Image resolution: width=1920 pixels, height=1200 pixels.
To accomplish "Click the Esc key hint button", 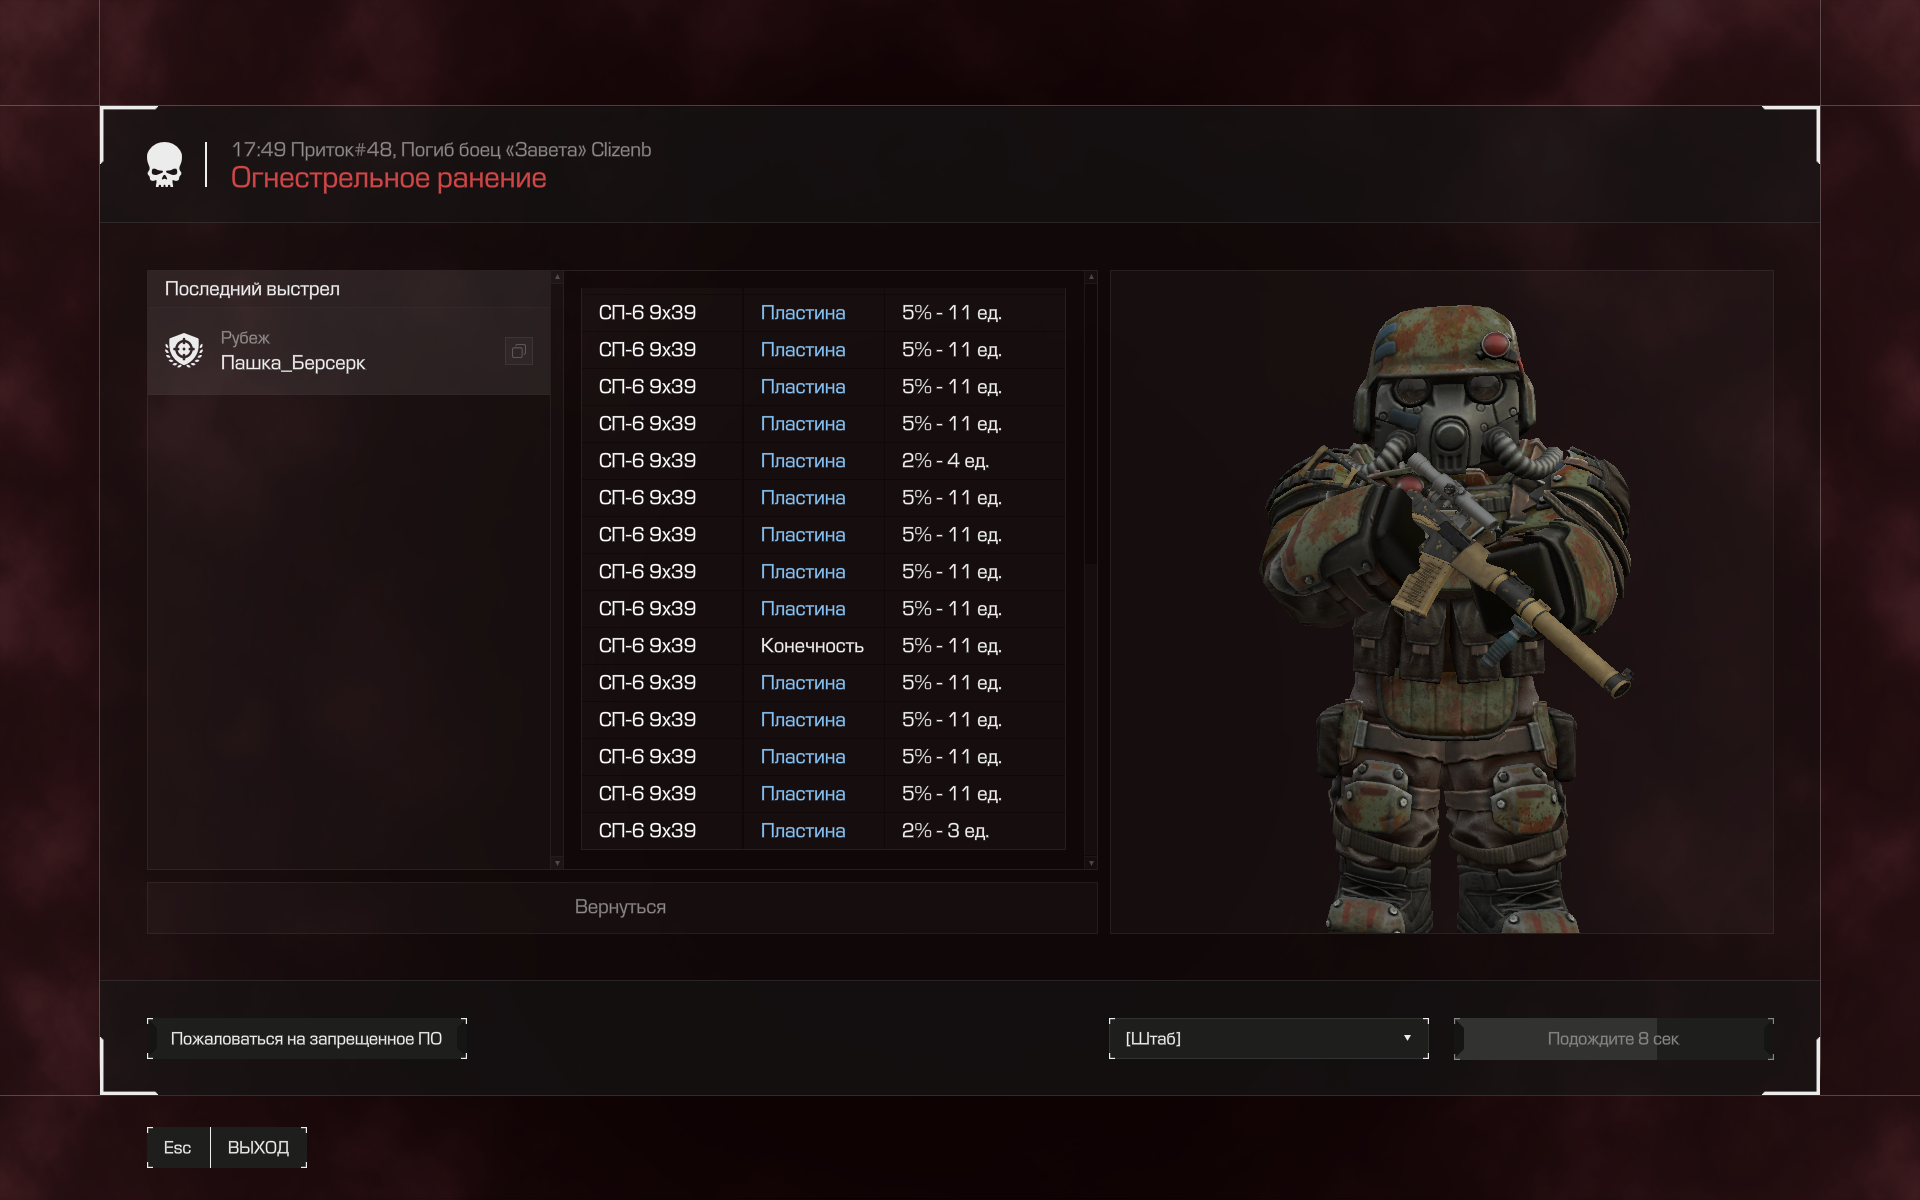I will tap(178, 1147).
